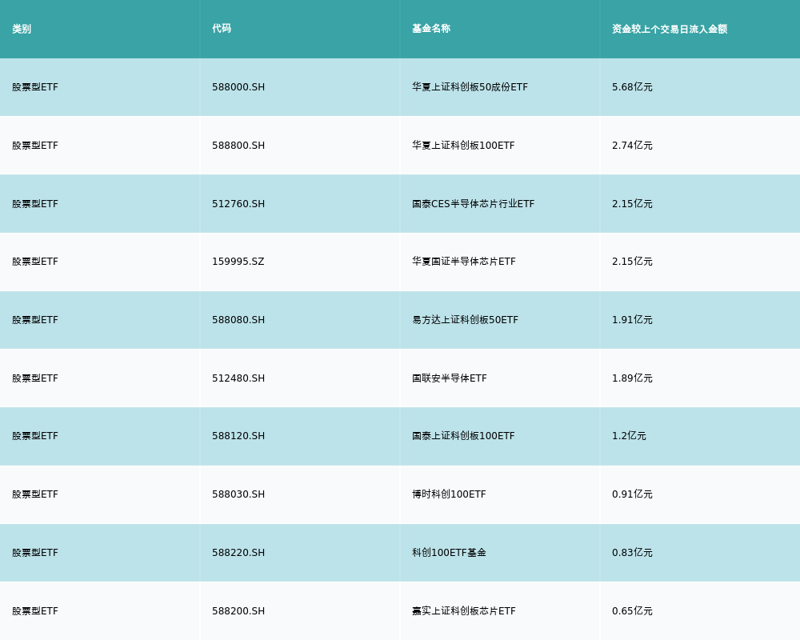The height and width of the screenshot is (640, 800).
Task: Select code 512760.SH
Action: click(x=238, y=204)
